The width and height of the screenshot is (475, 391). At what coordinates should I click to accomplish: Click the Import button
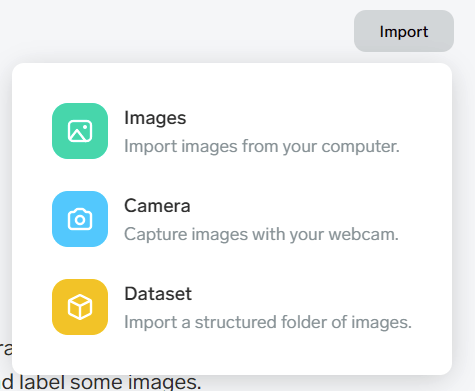[x=404, y=31]
